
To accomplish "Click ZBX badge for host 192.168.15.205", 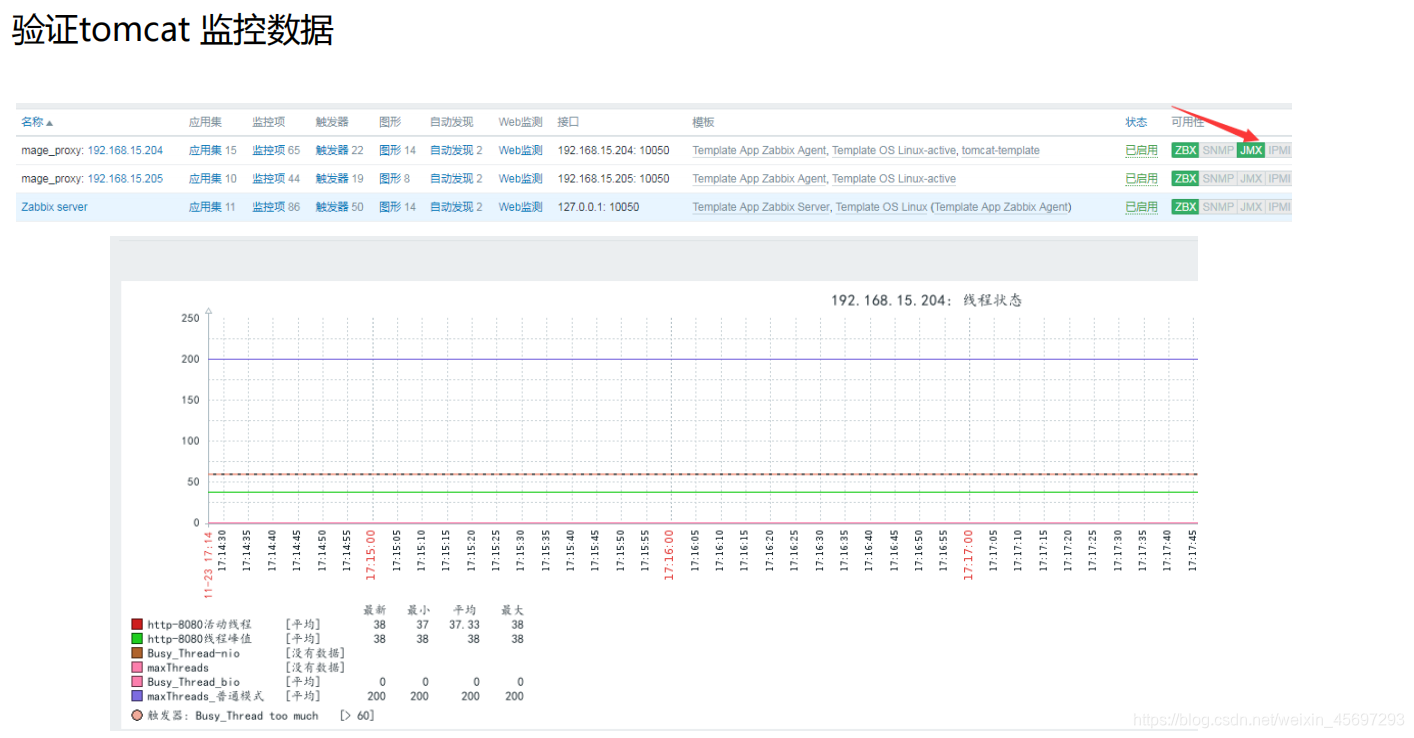I will pyautogui.click(x=1185, y=178).
